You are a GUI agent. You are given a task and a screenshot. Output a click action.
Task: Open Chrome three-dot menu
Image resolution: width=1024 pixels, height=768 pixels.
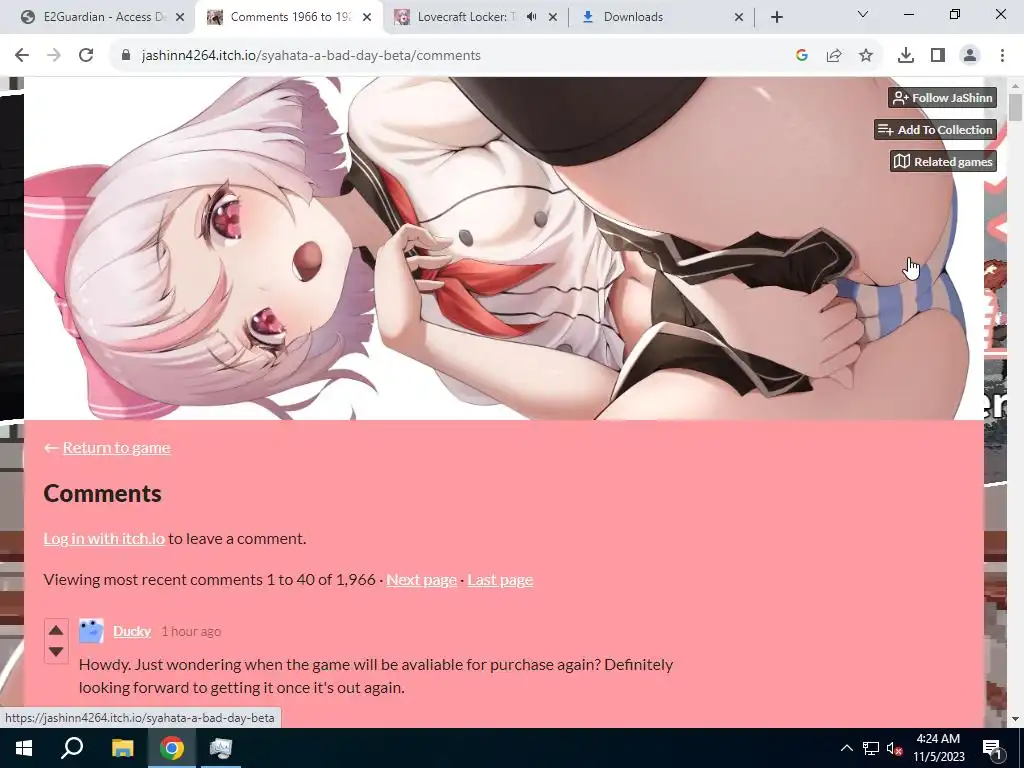click(1002, 56)
